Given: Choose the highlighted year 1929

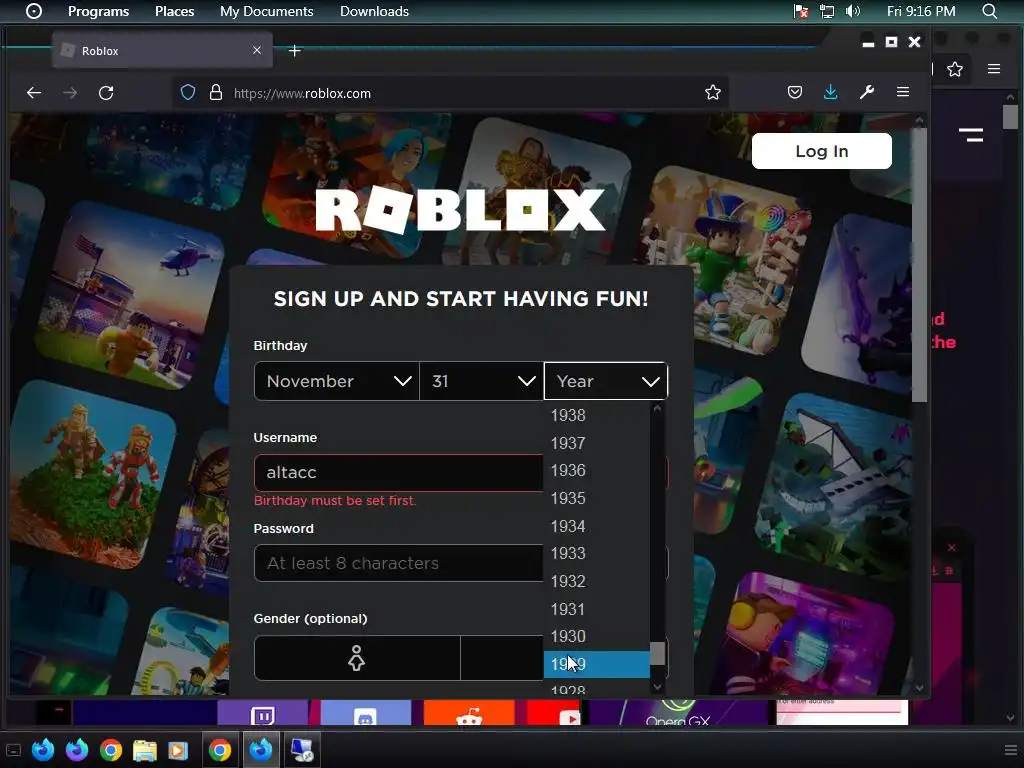Looking at the screenshot, I should tap(597, 664).
